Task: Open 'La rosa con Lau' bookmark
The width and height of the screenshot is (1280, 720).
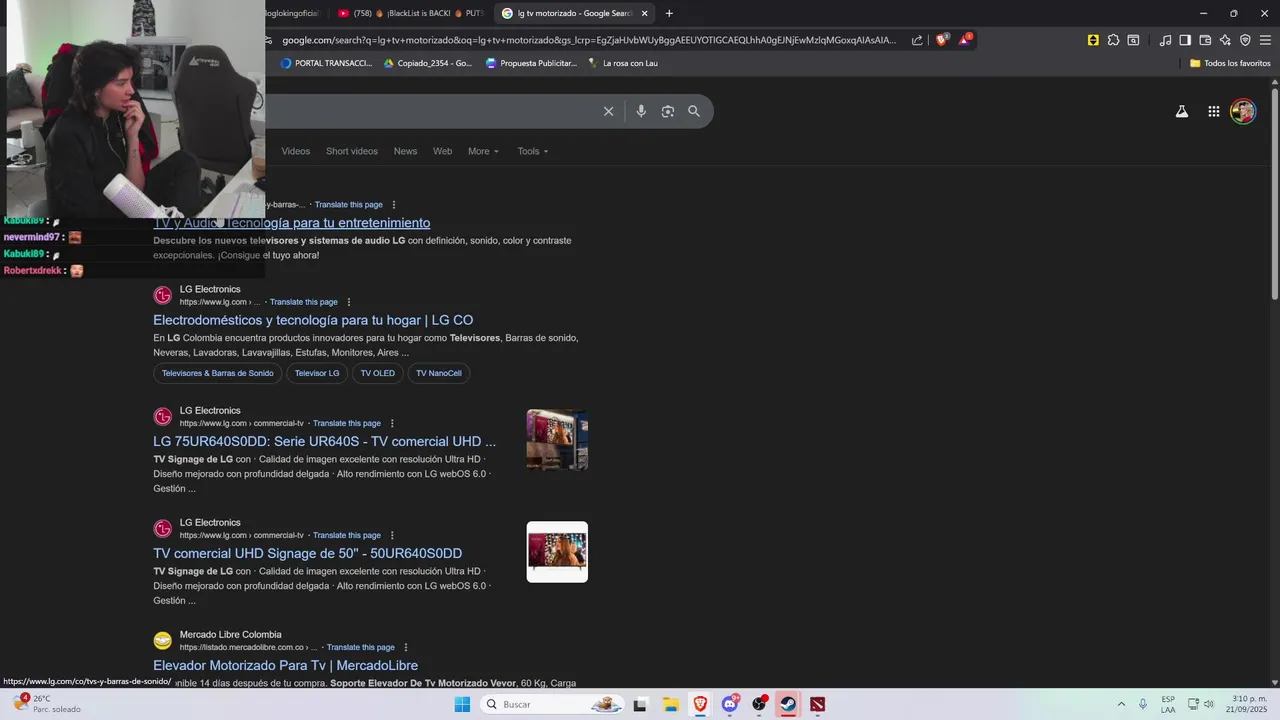Action: click(622, 63)
